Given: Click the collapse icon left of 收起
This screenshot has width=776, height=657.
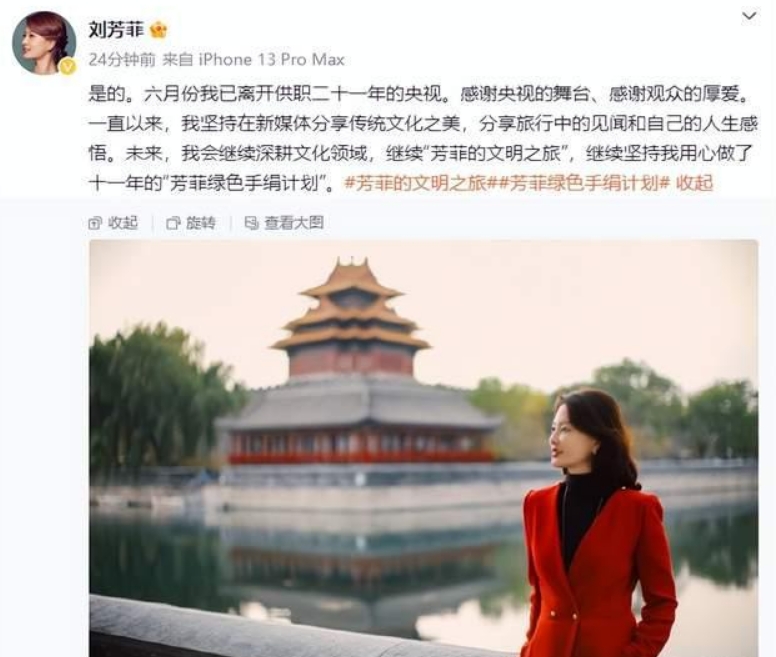Looking at the screenshot, I should [95, 223].
